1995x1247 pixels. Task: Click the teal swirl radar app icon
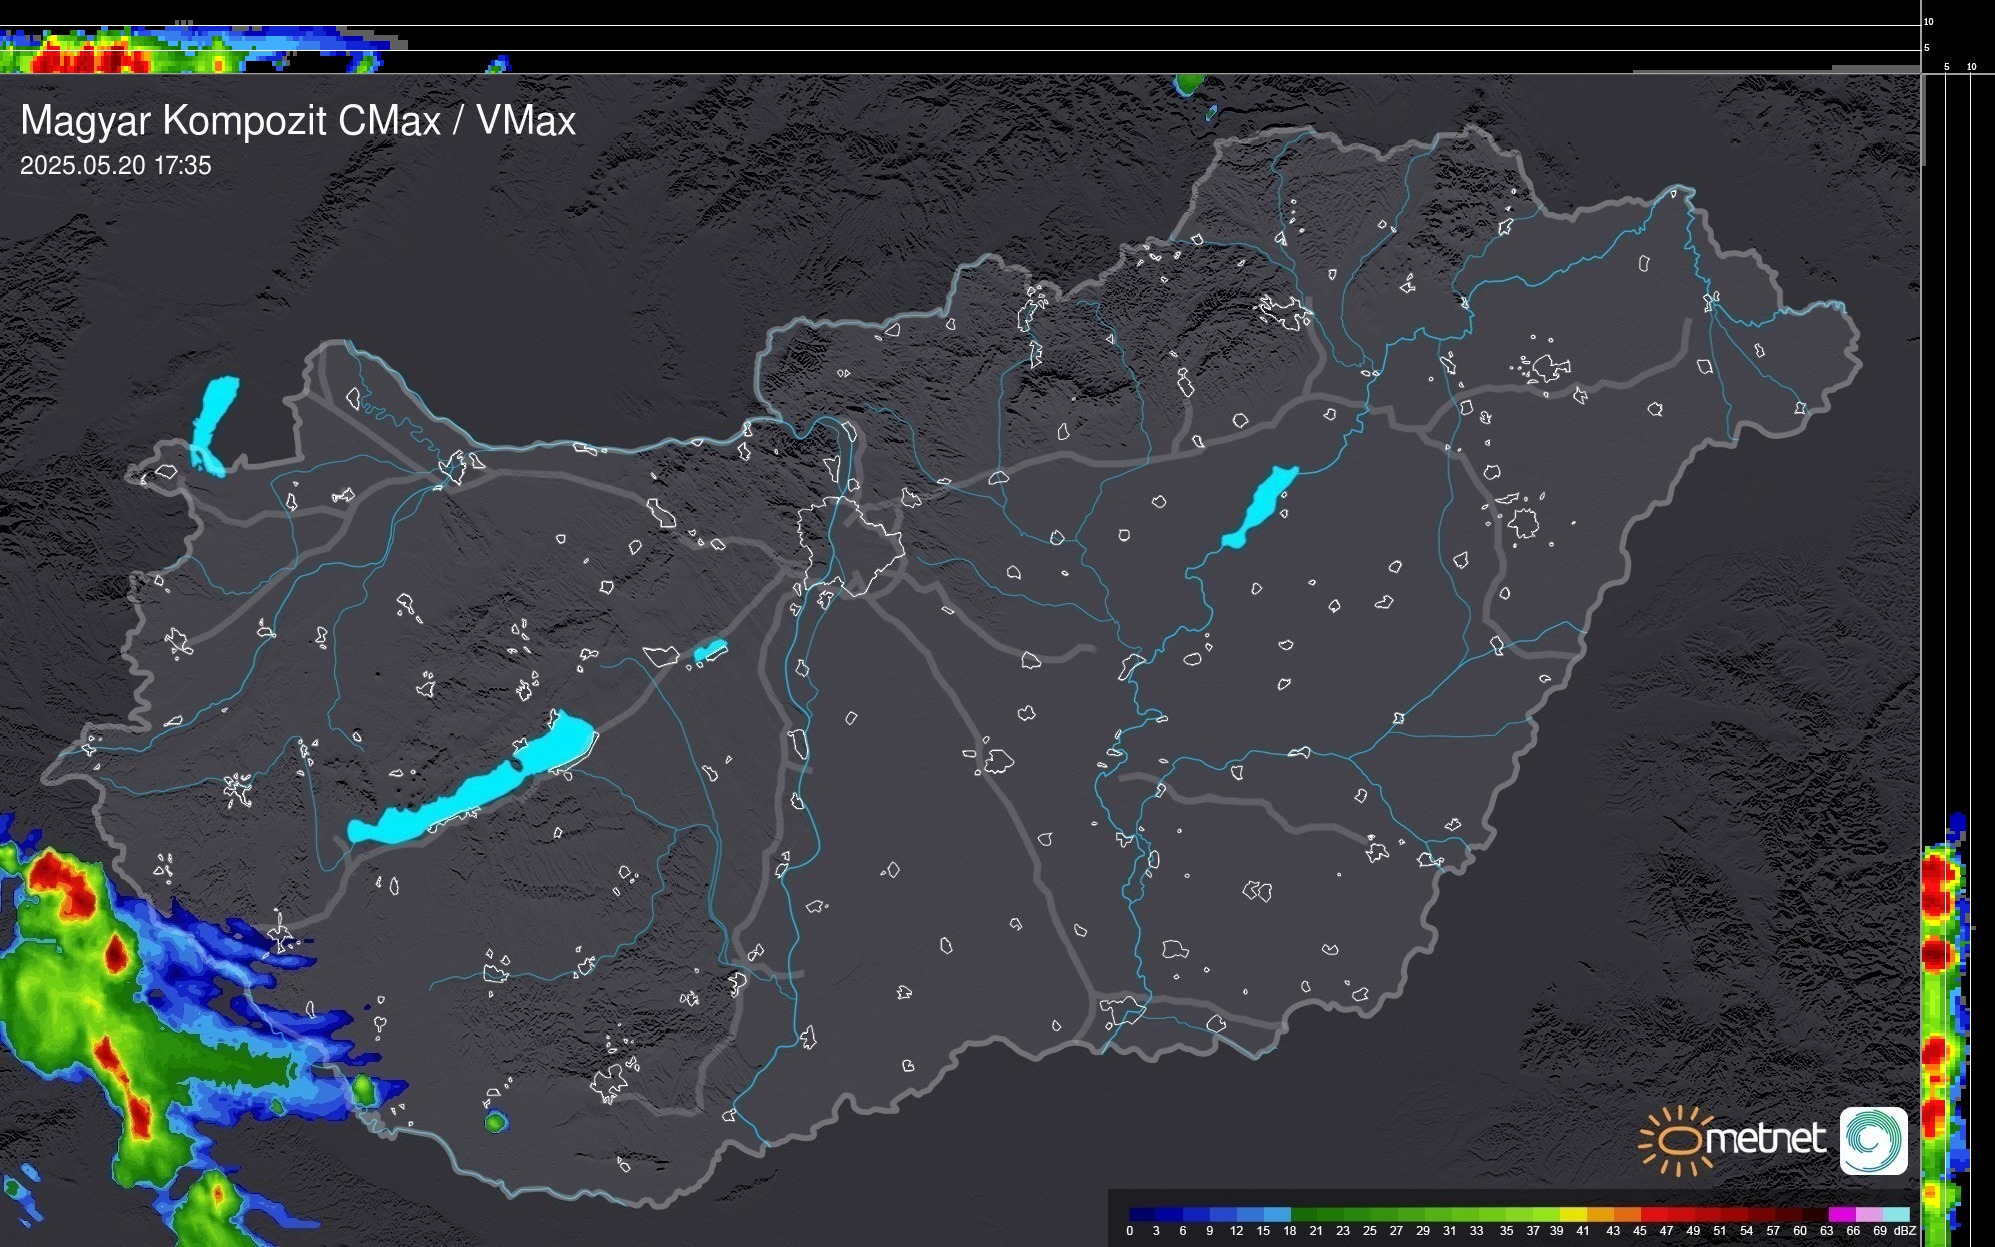[x=1873, y=1140]
